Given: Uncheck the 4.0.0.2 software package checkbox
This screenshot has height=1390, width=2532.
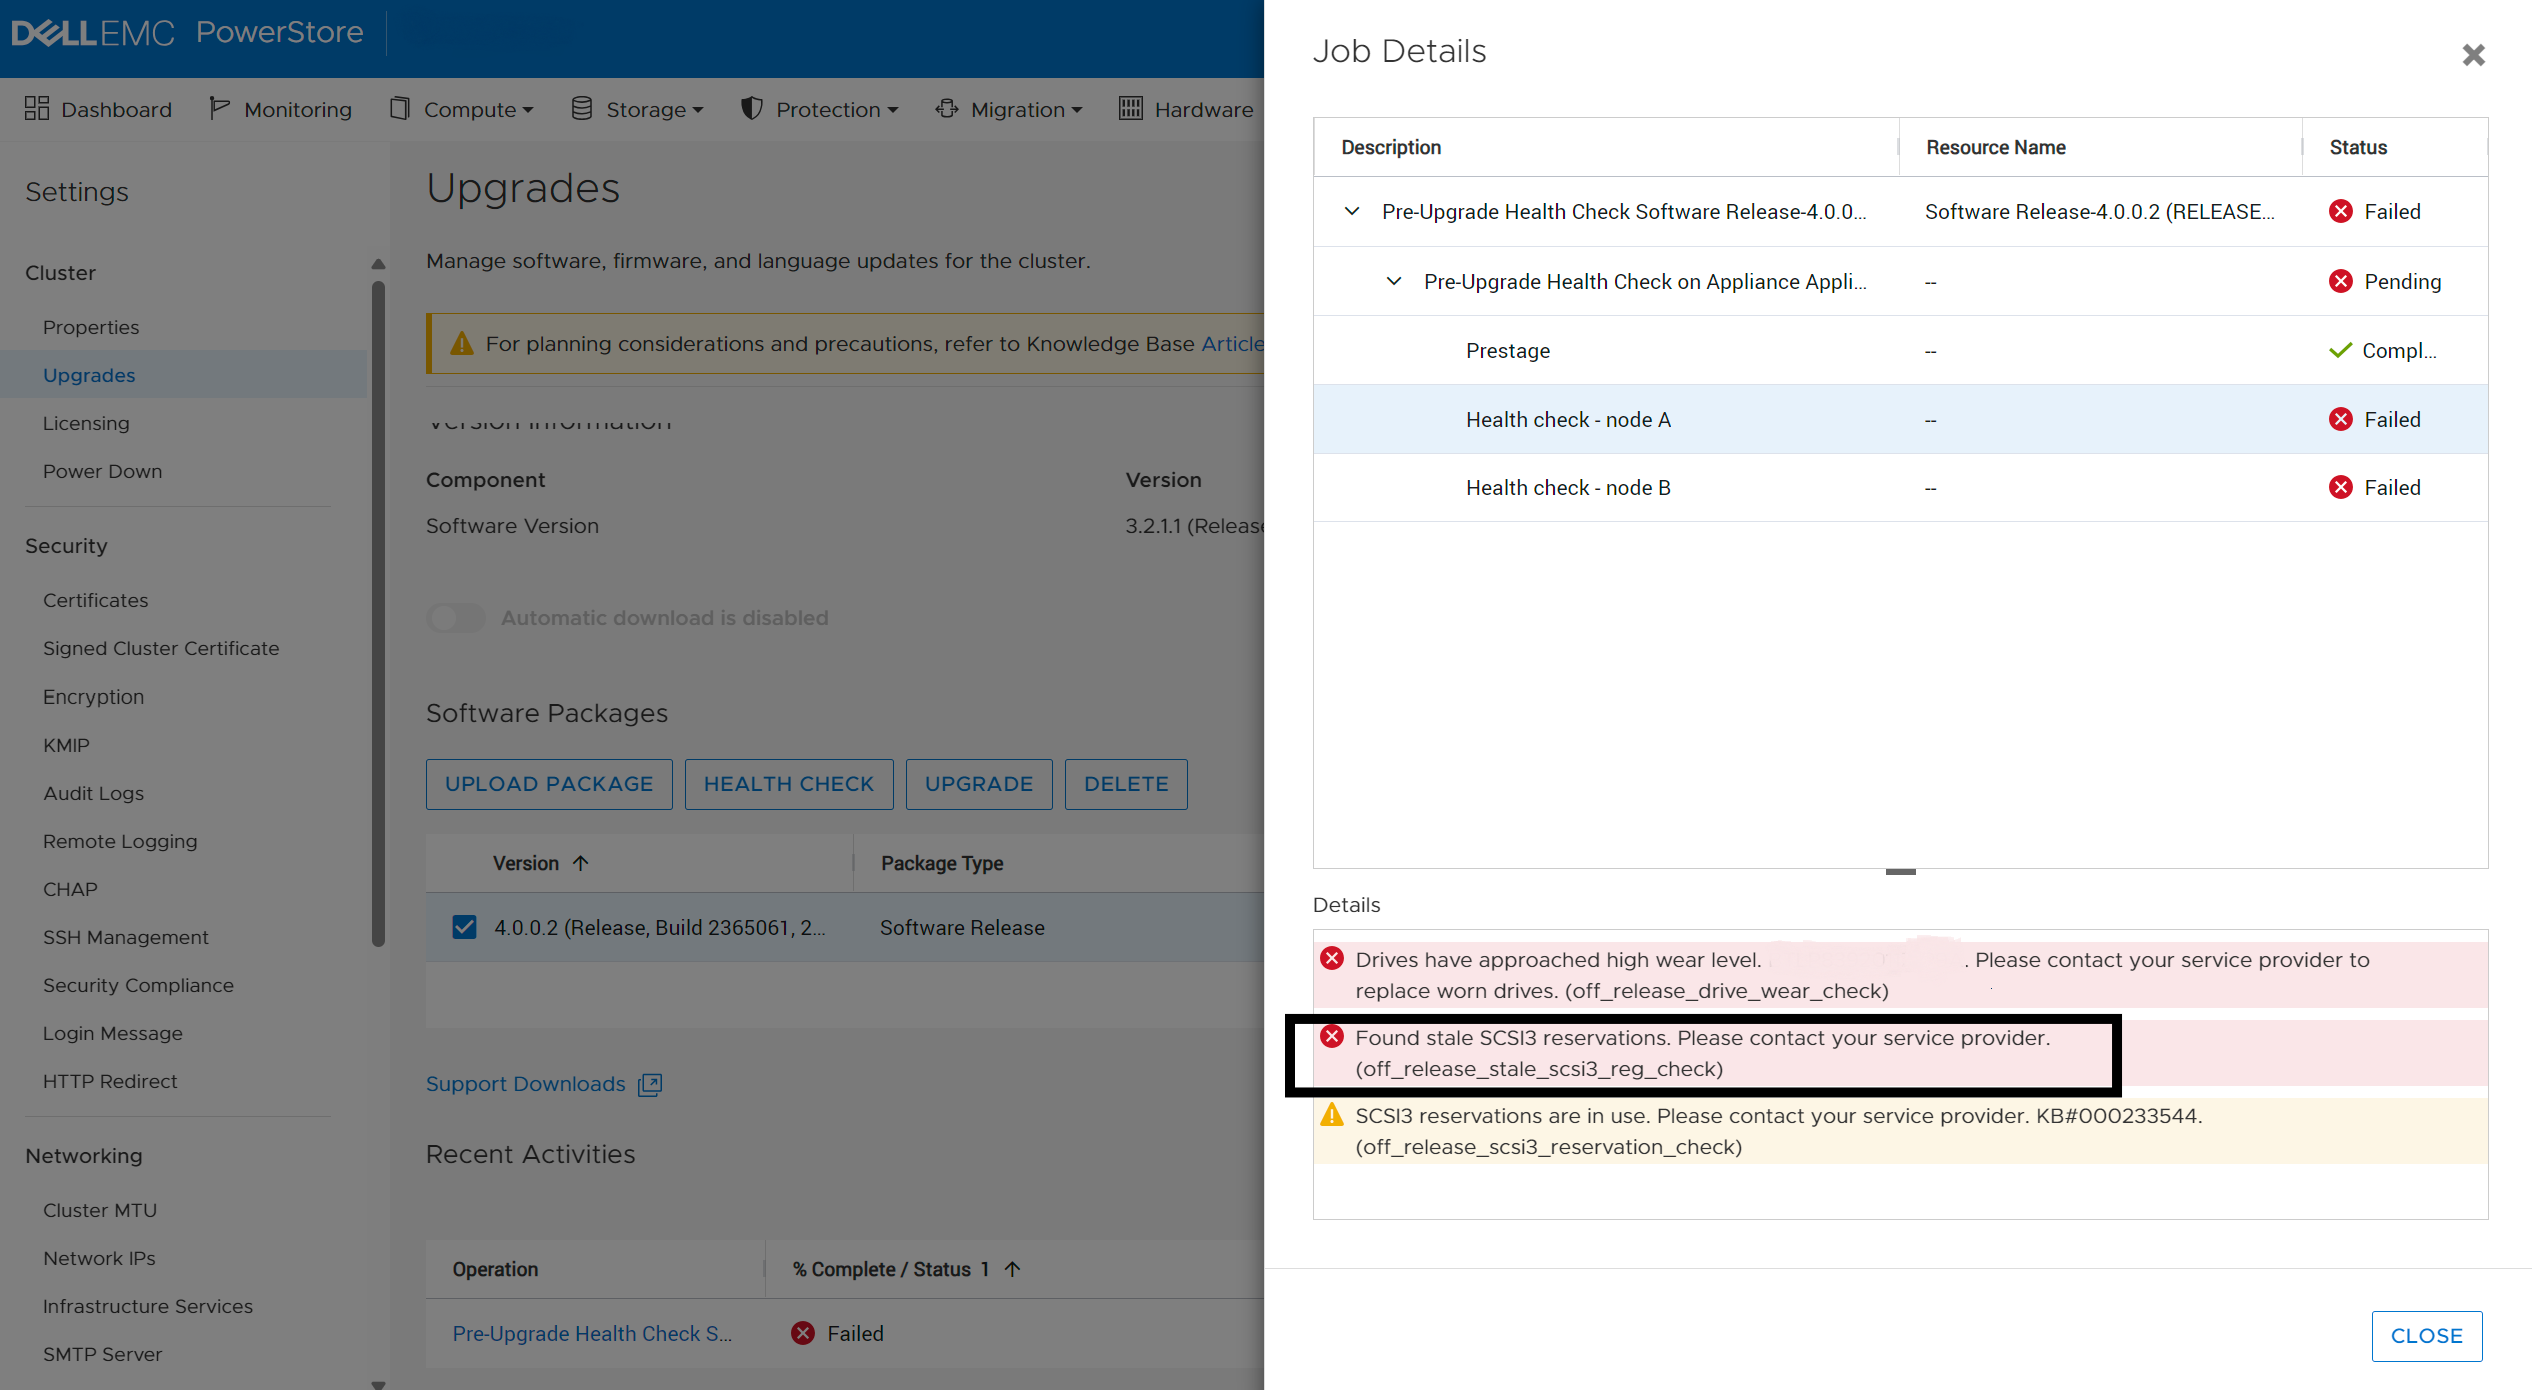Looking at the screenshot, I should click(x=464, y=927).
